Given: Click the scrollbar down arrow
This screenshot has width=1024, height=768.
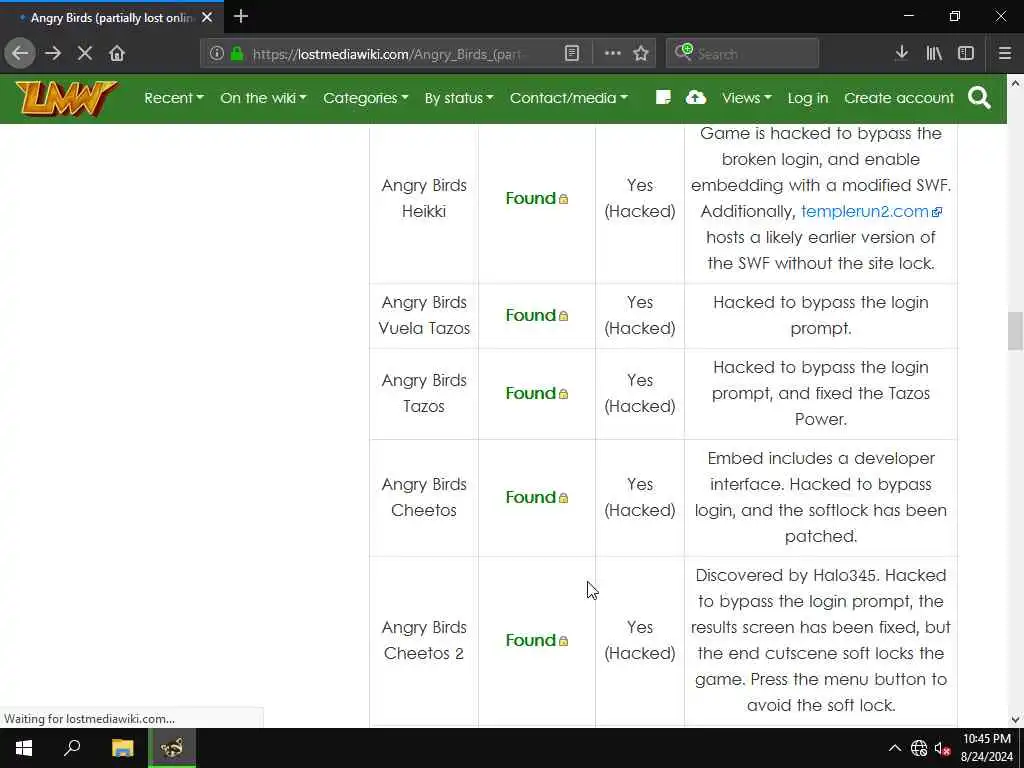Looking at the screenshot, I should [1015, 719].
